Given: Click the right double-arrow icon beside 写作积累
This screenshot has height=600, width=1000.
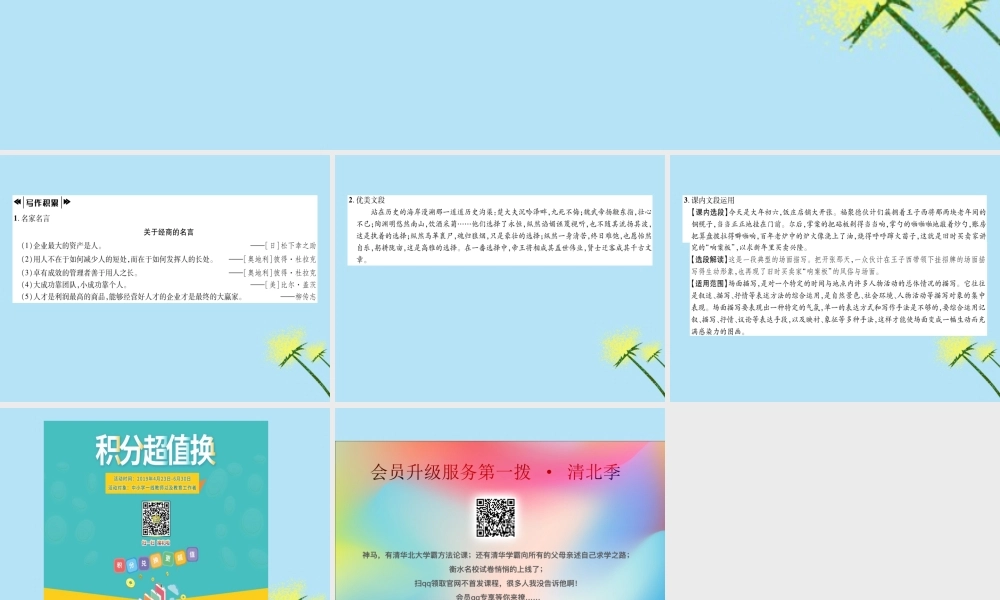Looking at the screenshot, I should (67, 202).
